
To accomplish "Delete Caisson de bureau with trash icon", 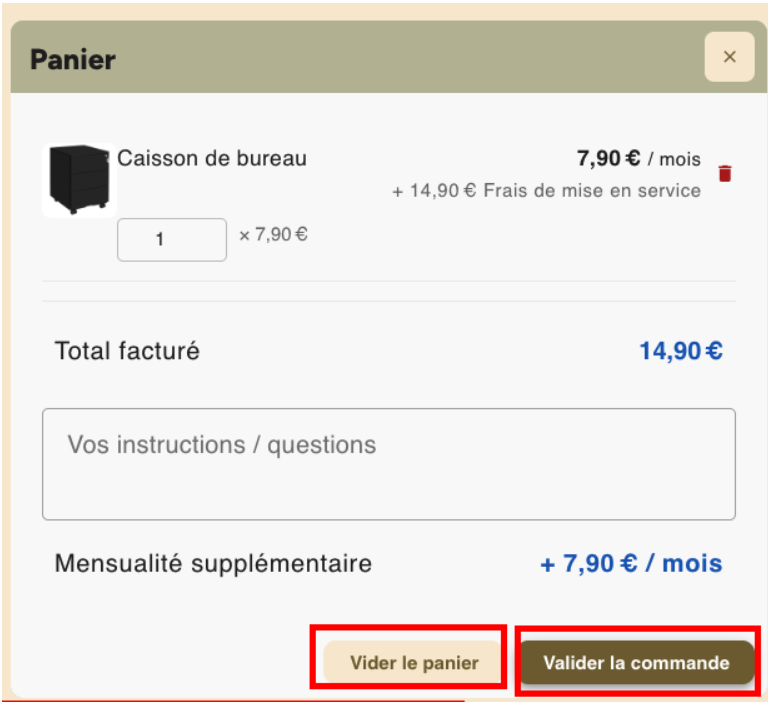I will pos(725,174).
